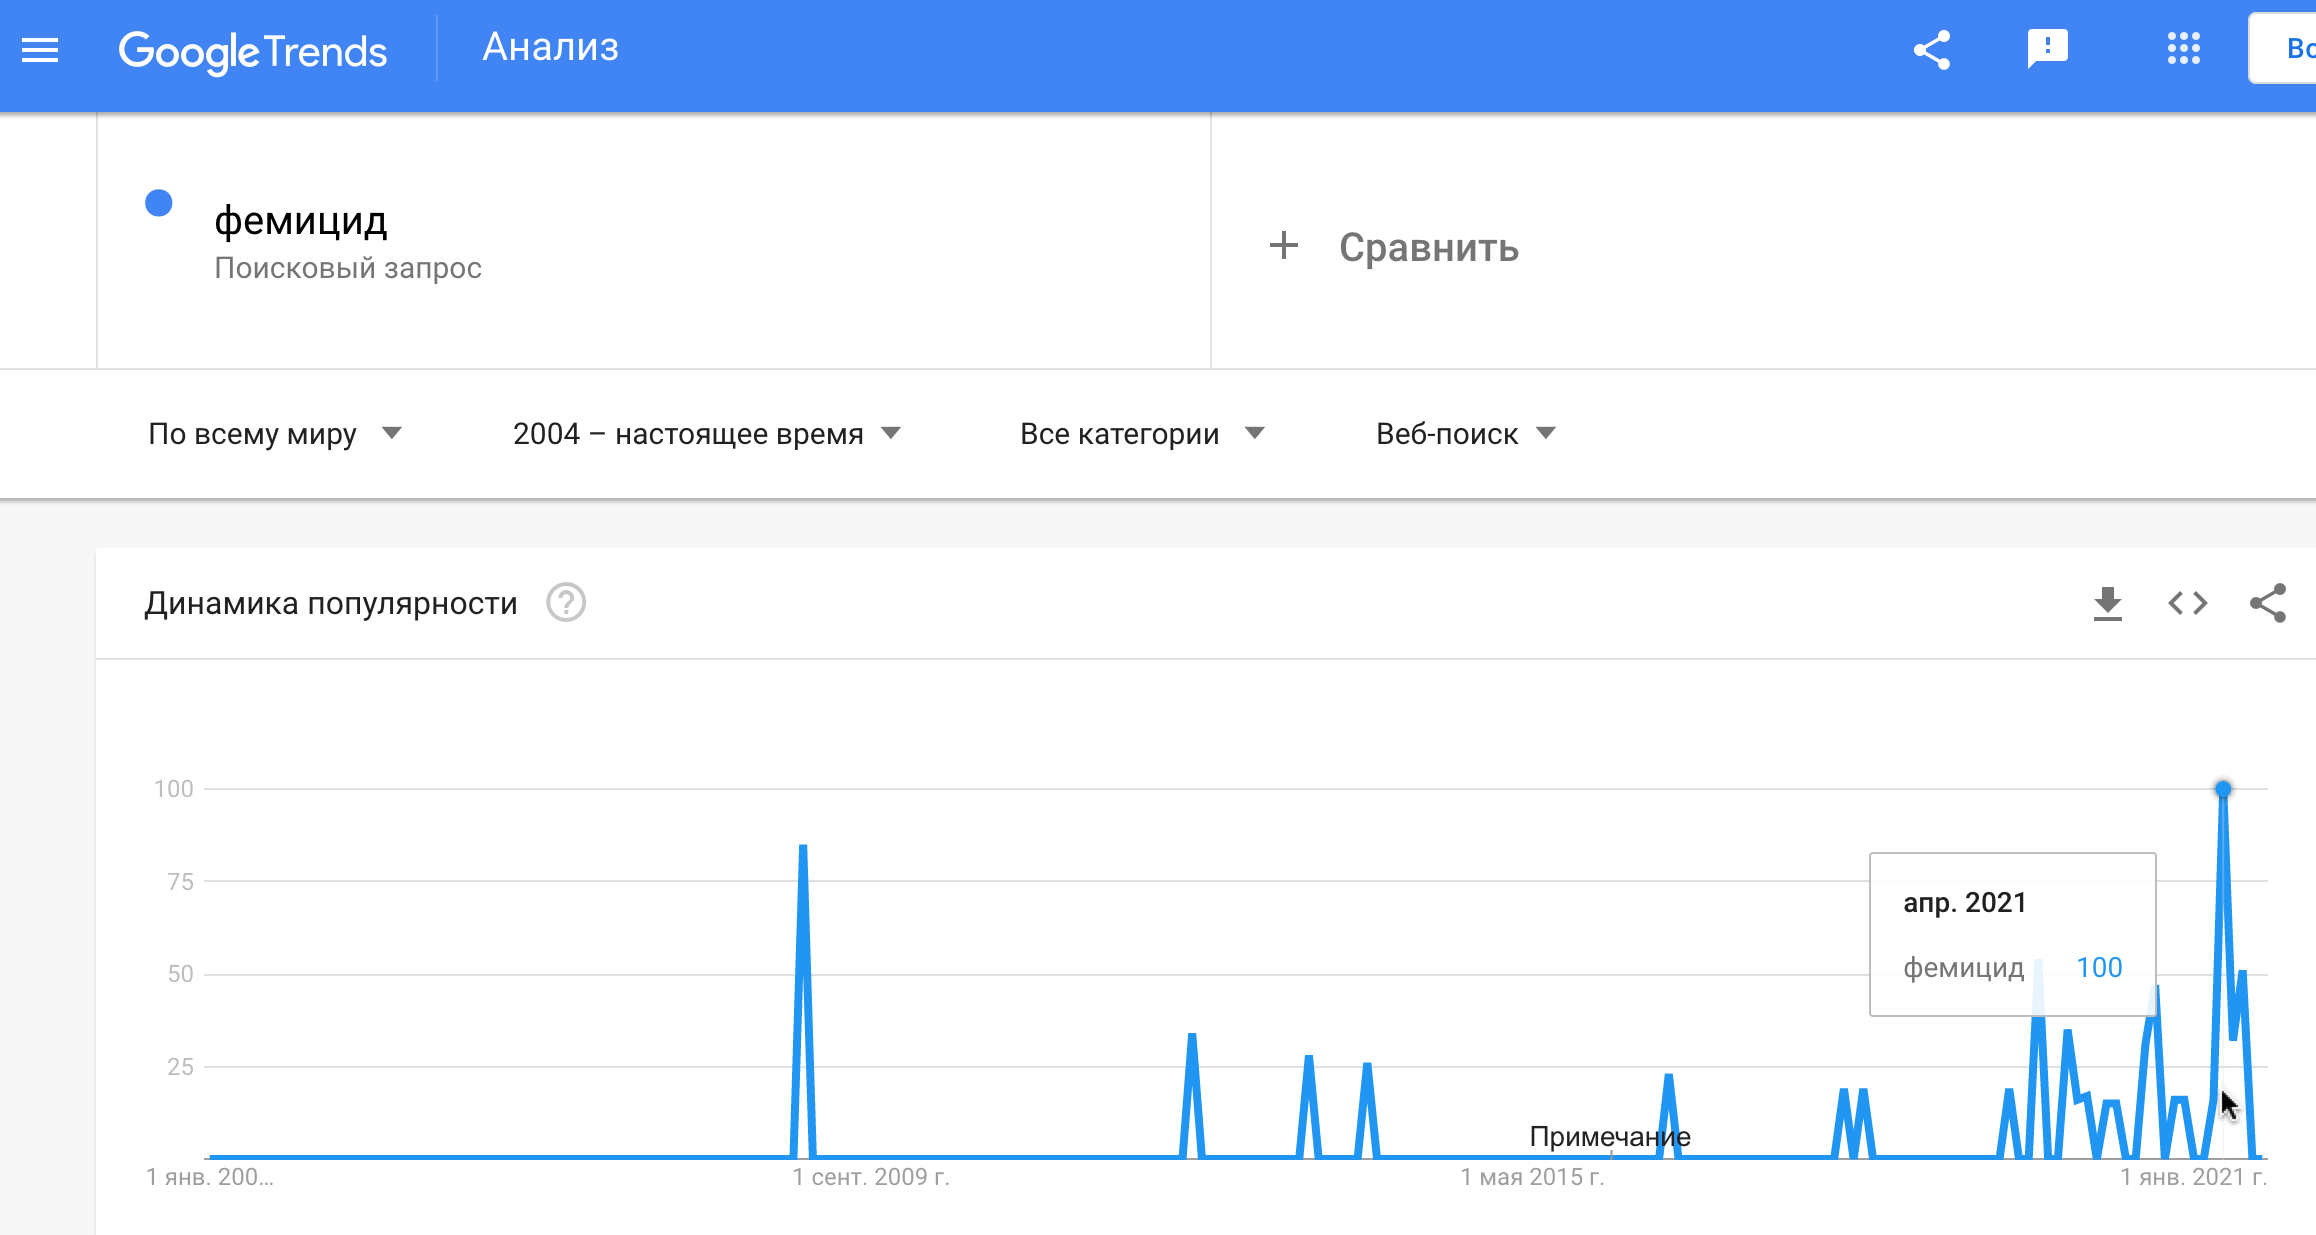The width and height of the screenshot is (2316, 1235).
Task: Edit the фемицид search term
Action: (x=300, y=221)
